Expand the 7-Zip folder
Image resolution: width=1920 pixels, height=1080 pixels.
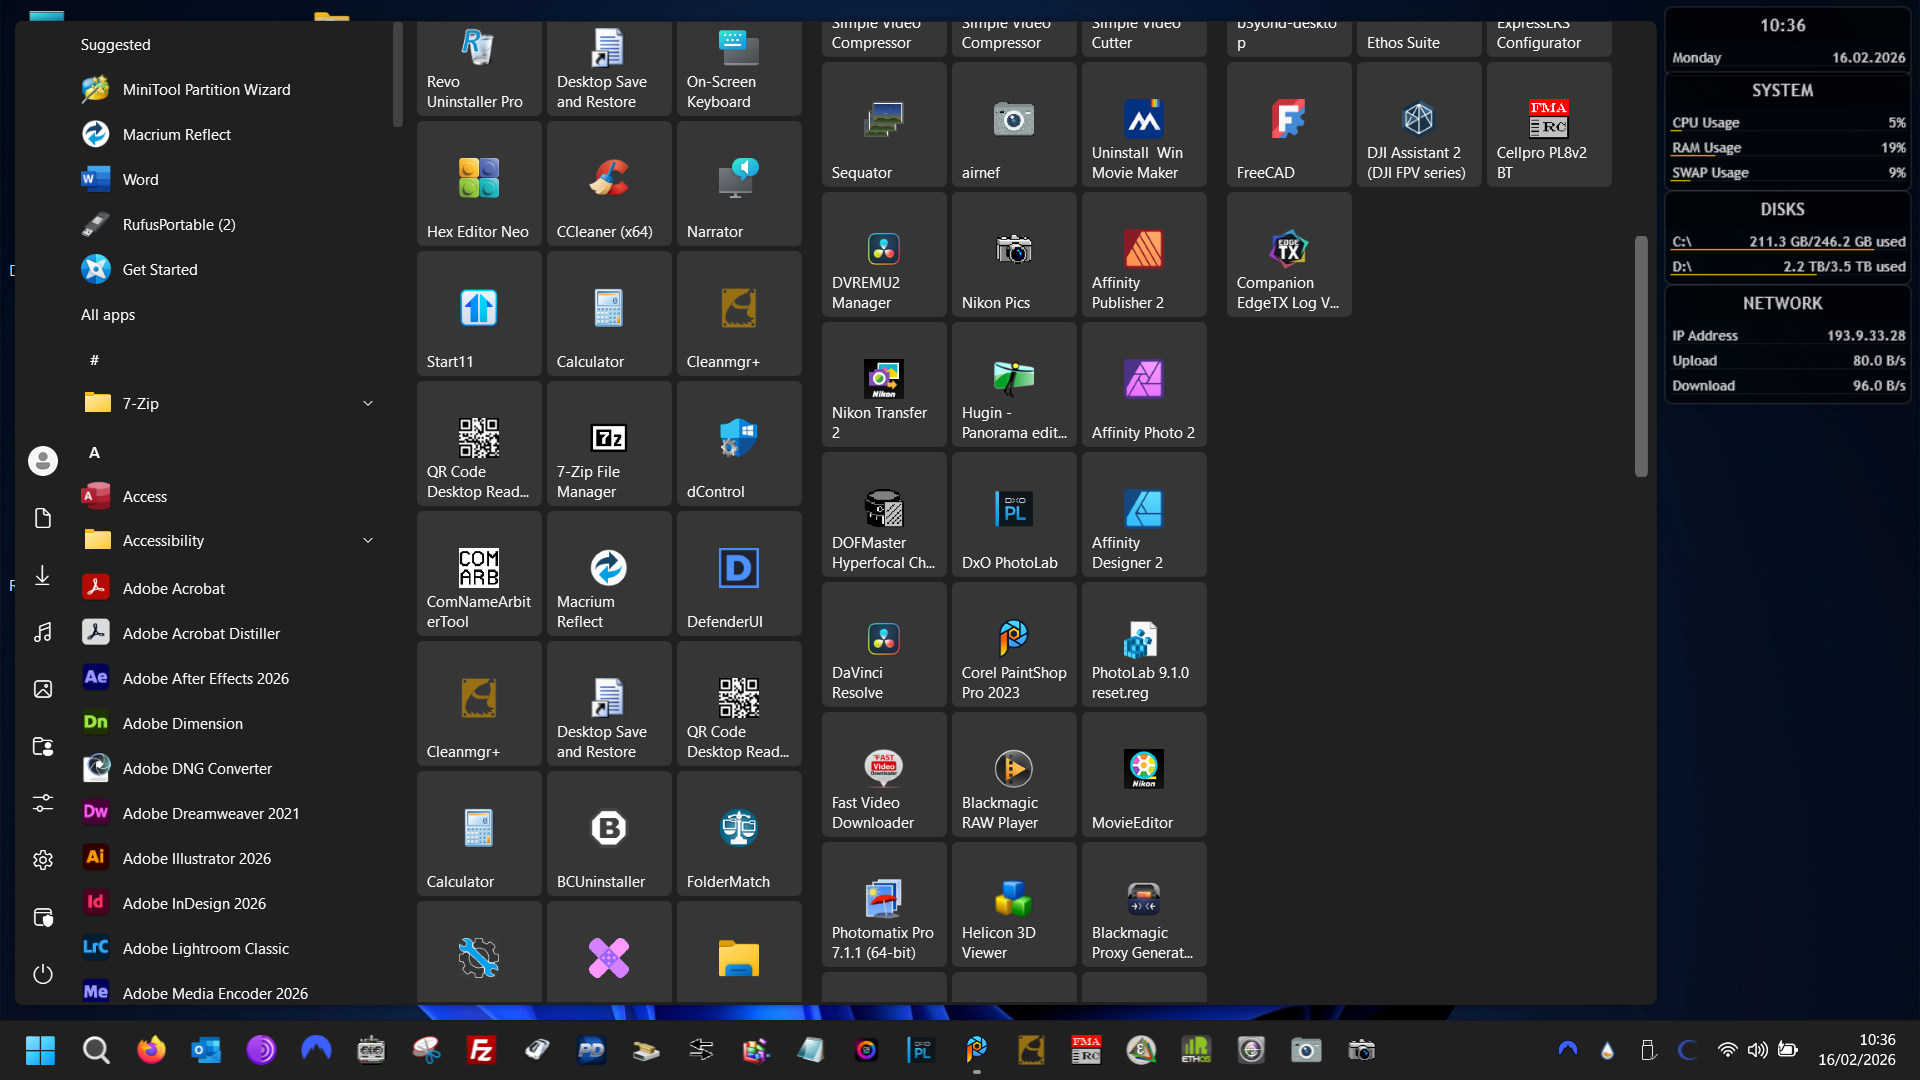pos(367,404)
